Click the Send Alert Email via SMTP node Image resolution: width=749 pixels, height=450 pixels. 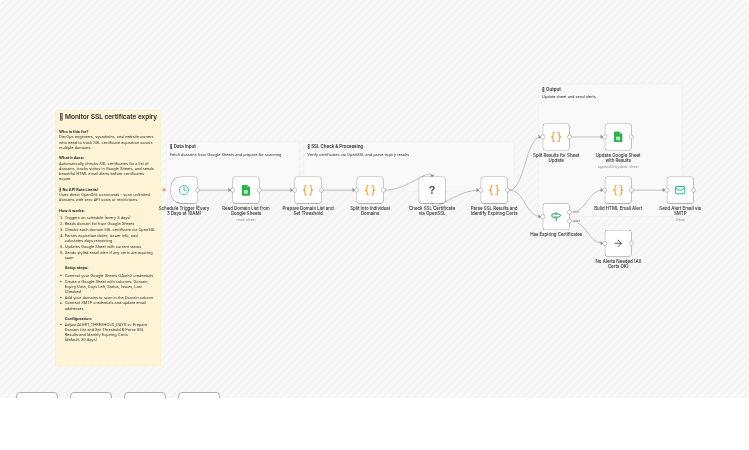pos(680,190)
